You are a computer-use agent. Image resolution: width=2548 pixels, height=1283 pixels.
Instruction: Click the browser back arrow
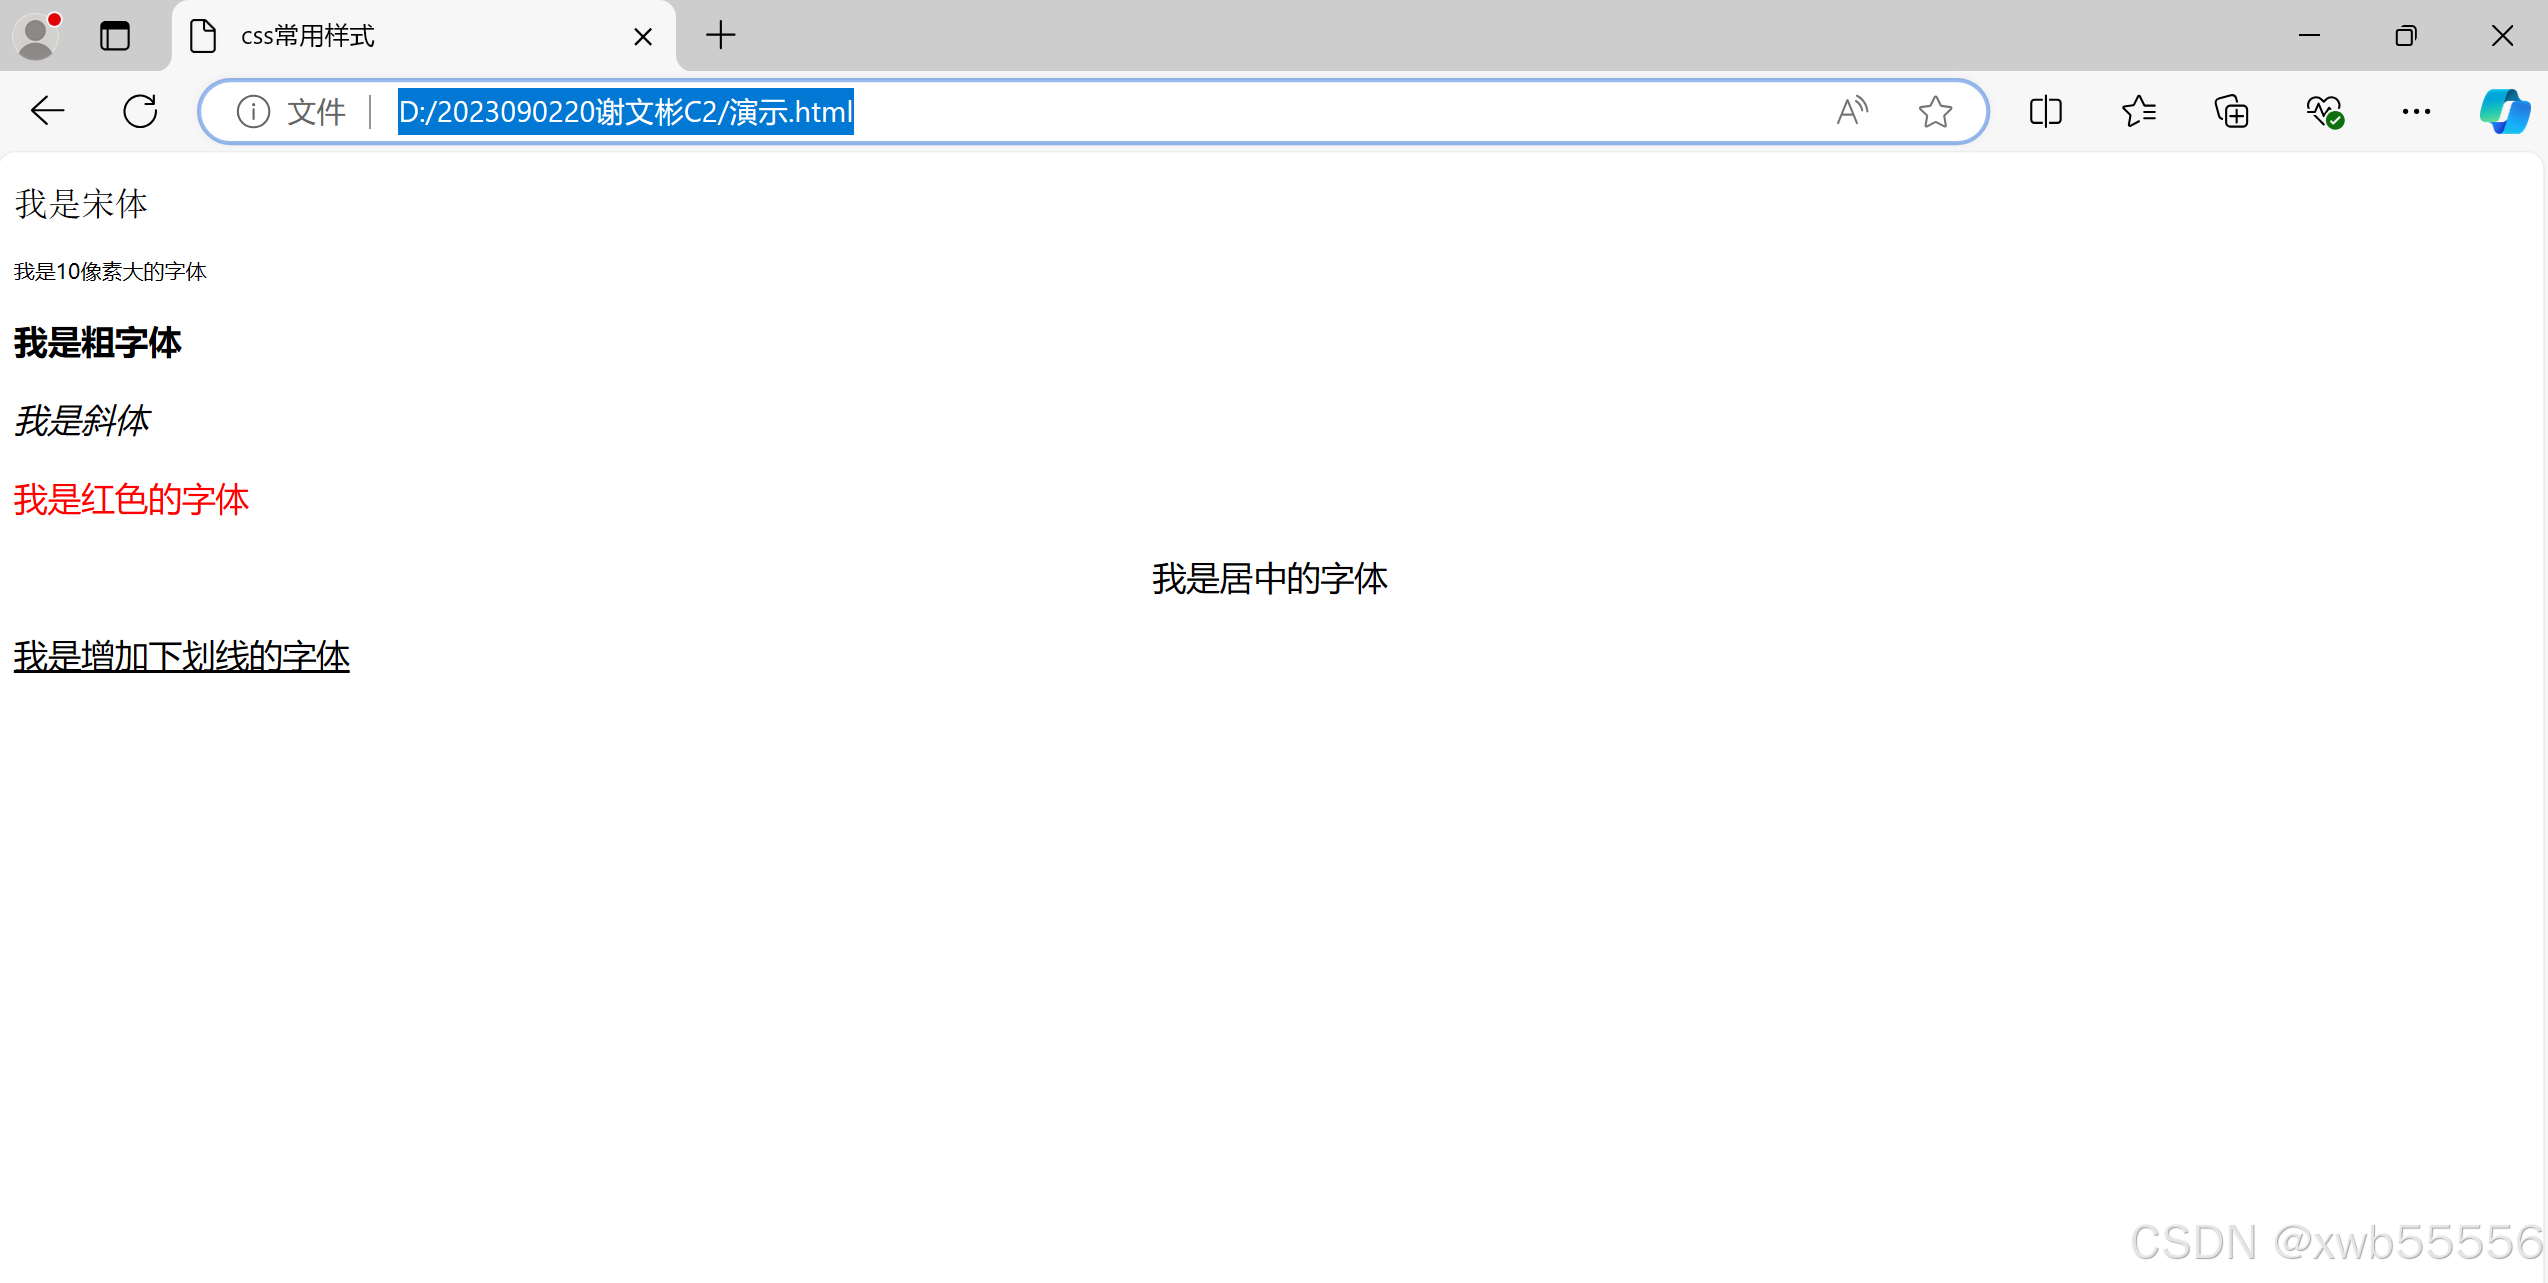pyautogui.click(x=47, y=111)
